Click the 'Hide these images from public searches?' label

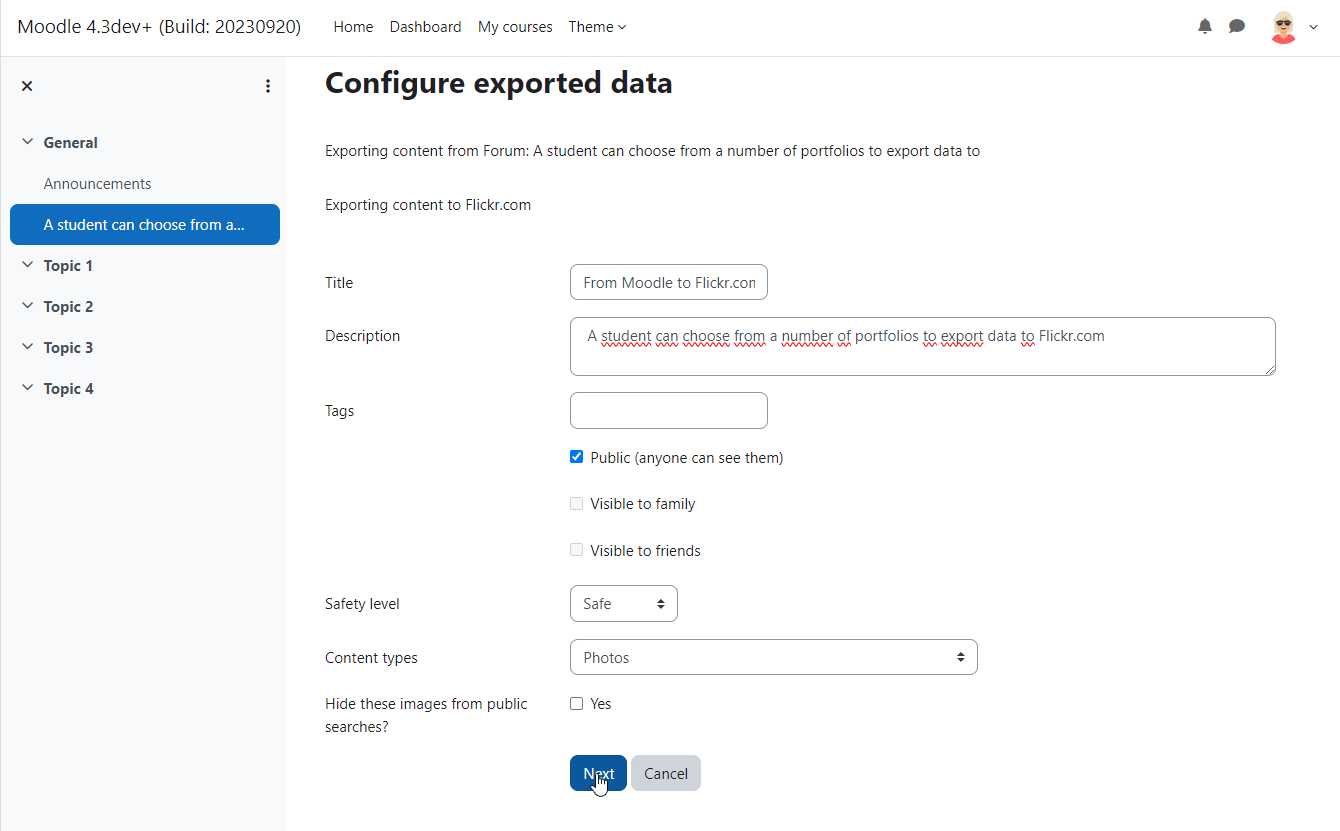[426, 715]
